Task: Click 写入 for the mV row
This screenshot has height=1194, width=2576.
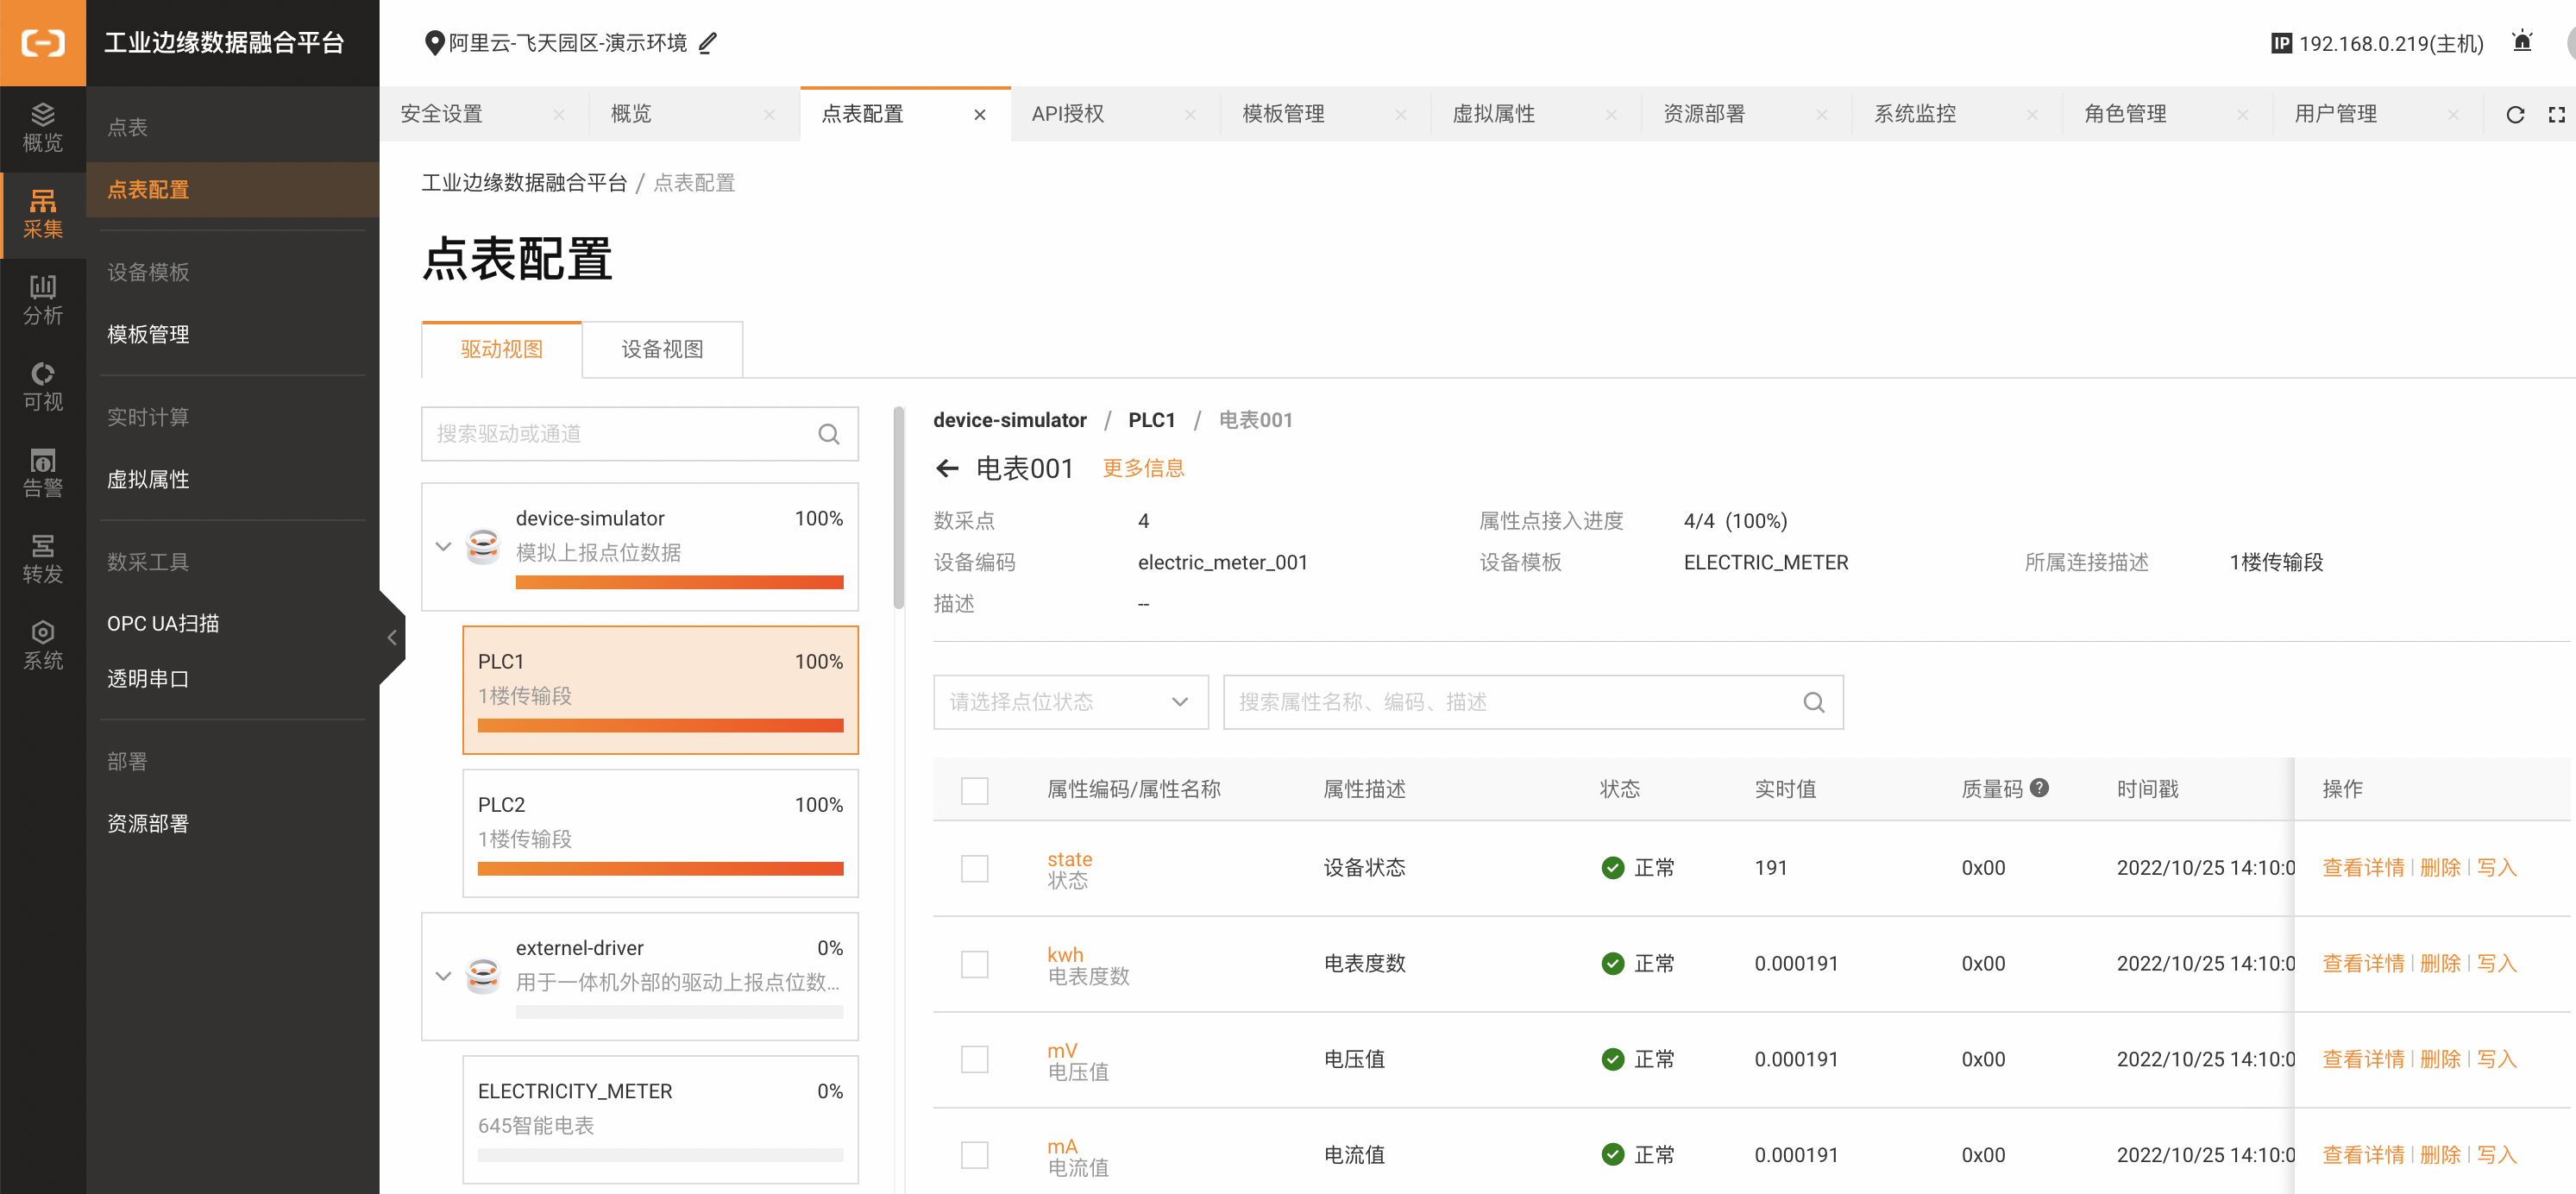Action: (x=2496, y=1059)
